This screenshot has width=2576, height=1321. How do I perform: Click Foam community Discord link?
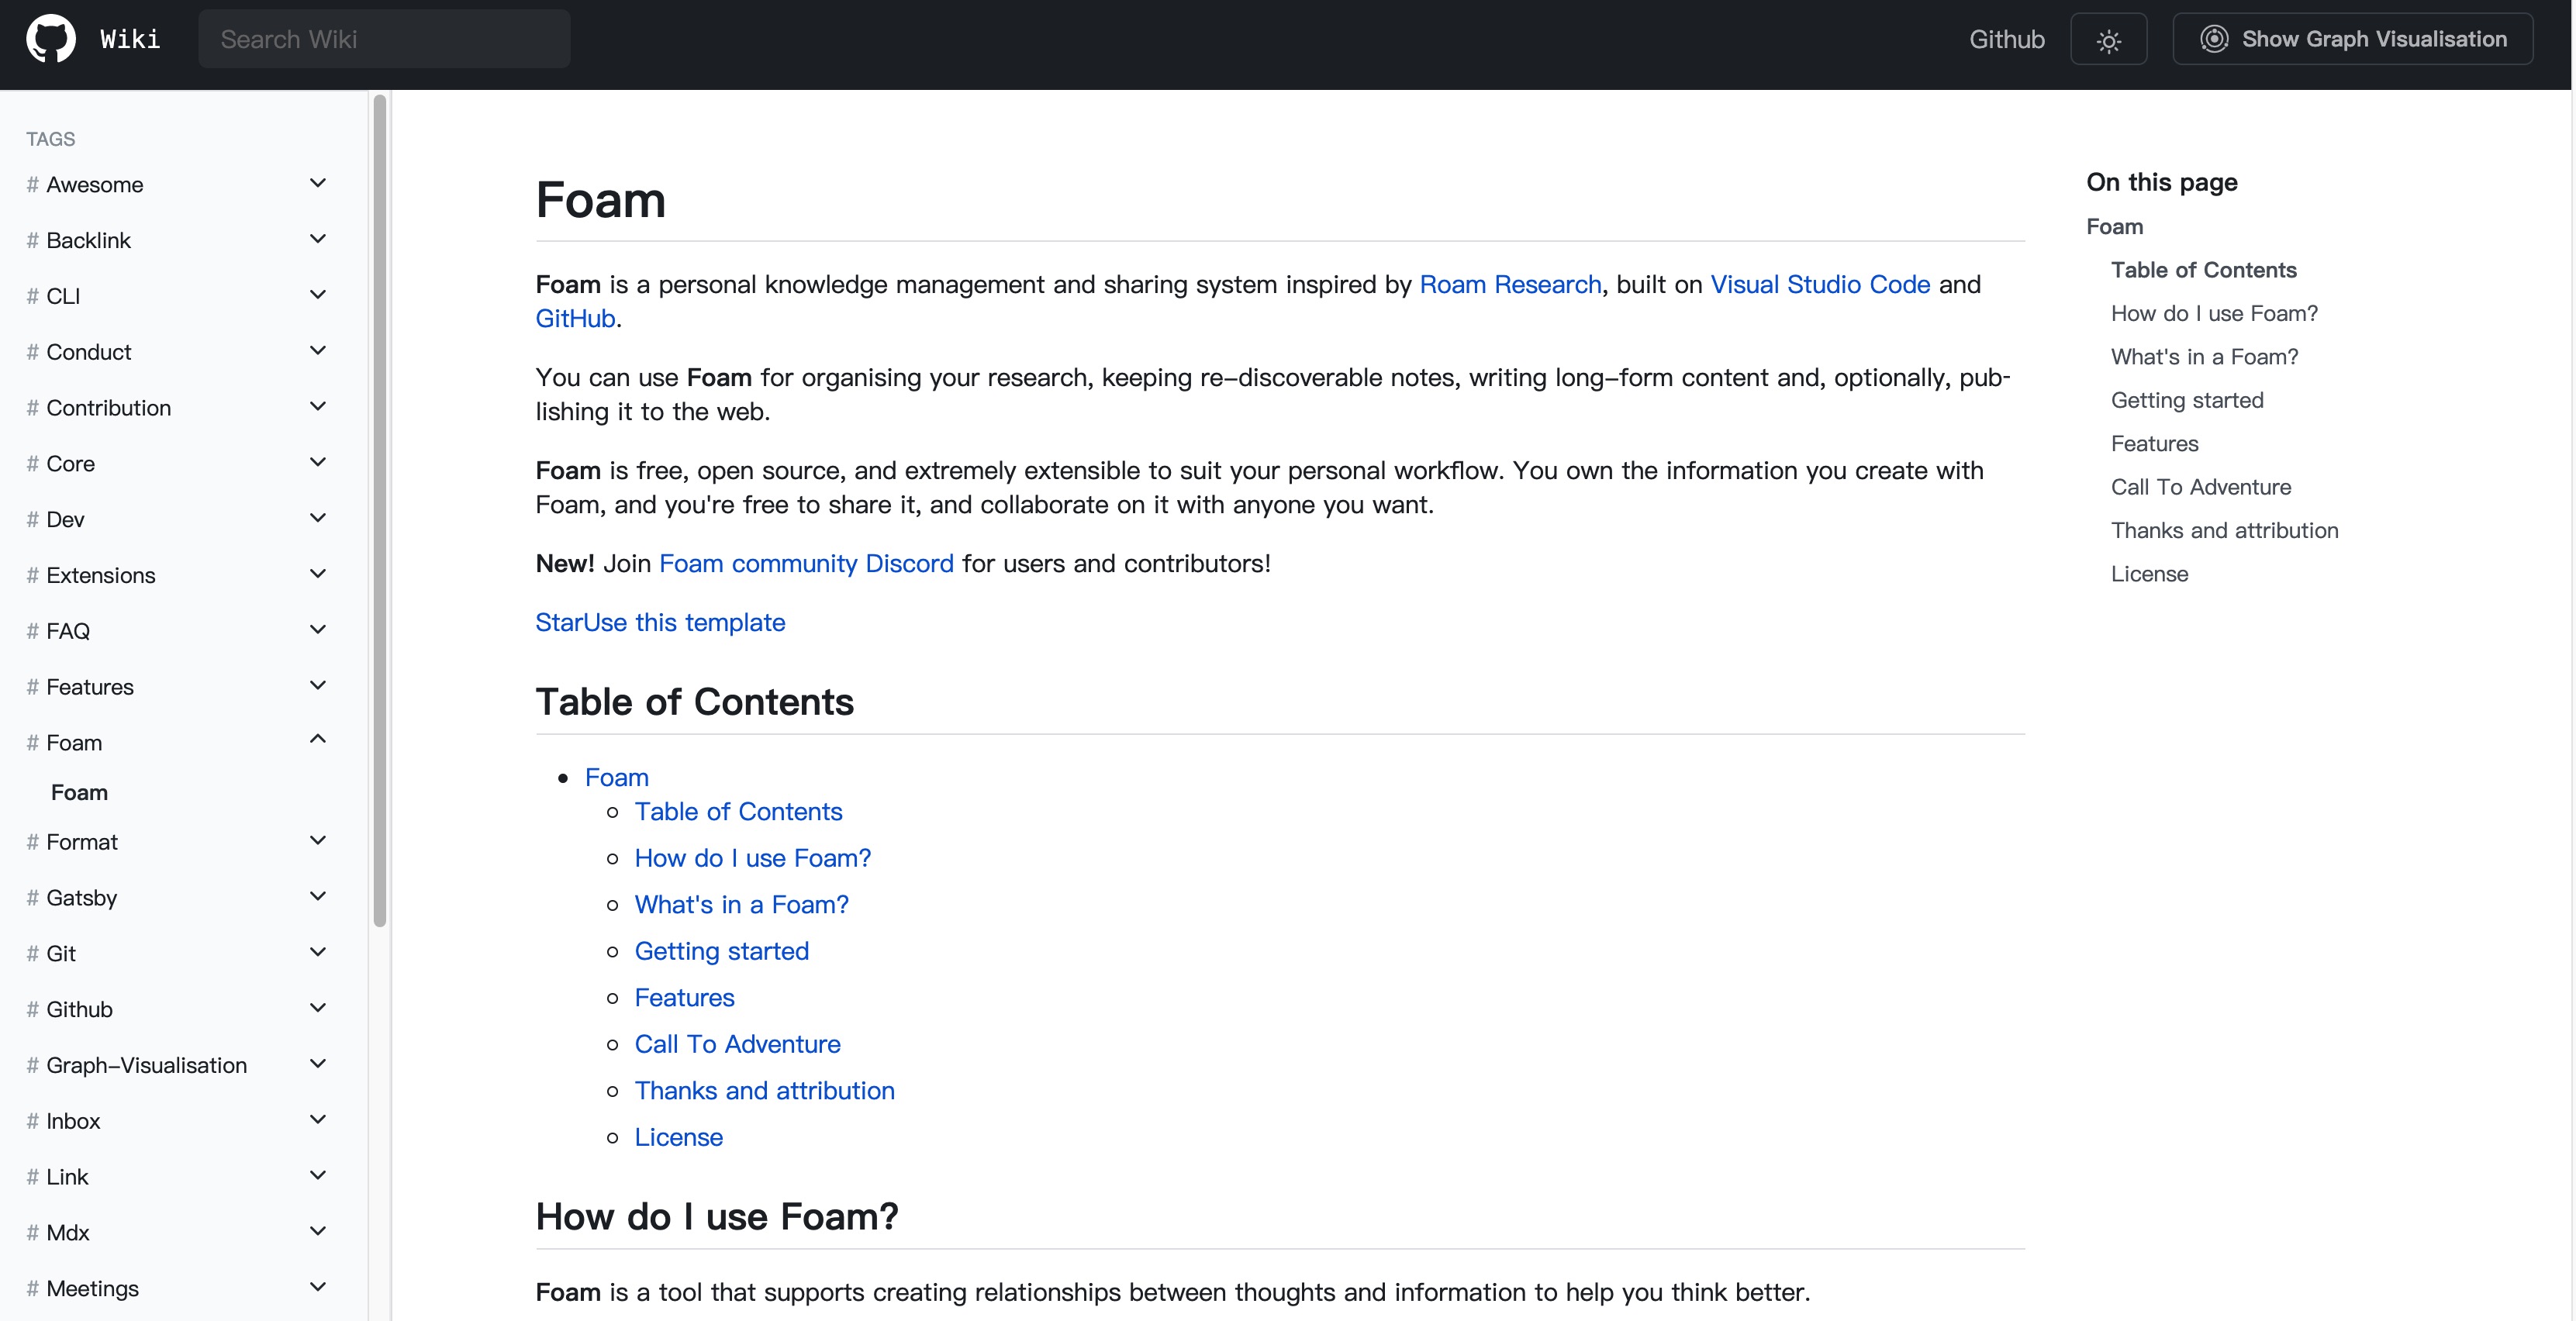(806, 563)
